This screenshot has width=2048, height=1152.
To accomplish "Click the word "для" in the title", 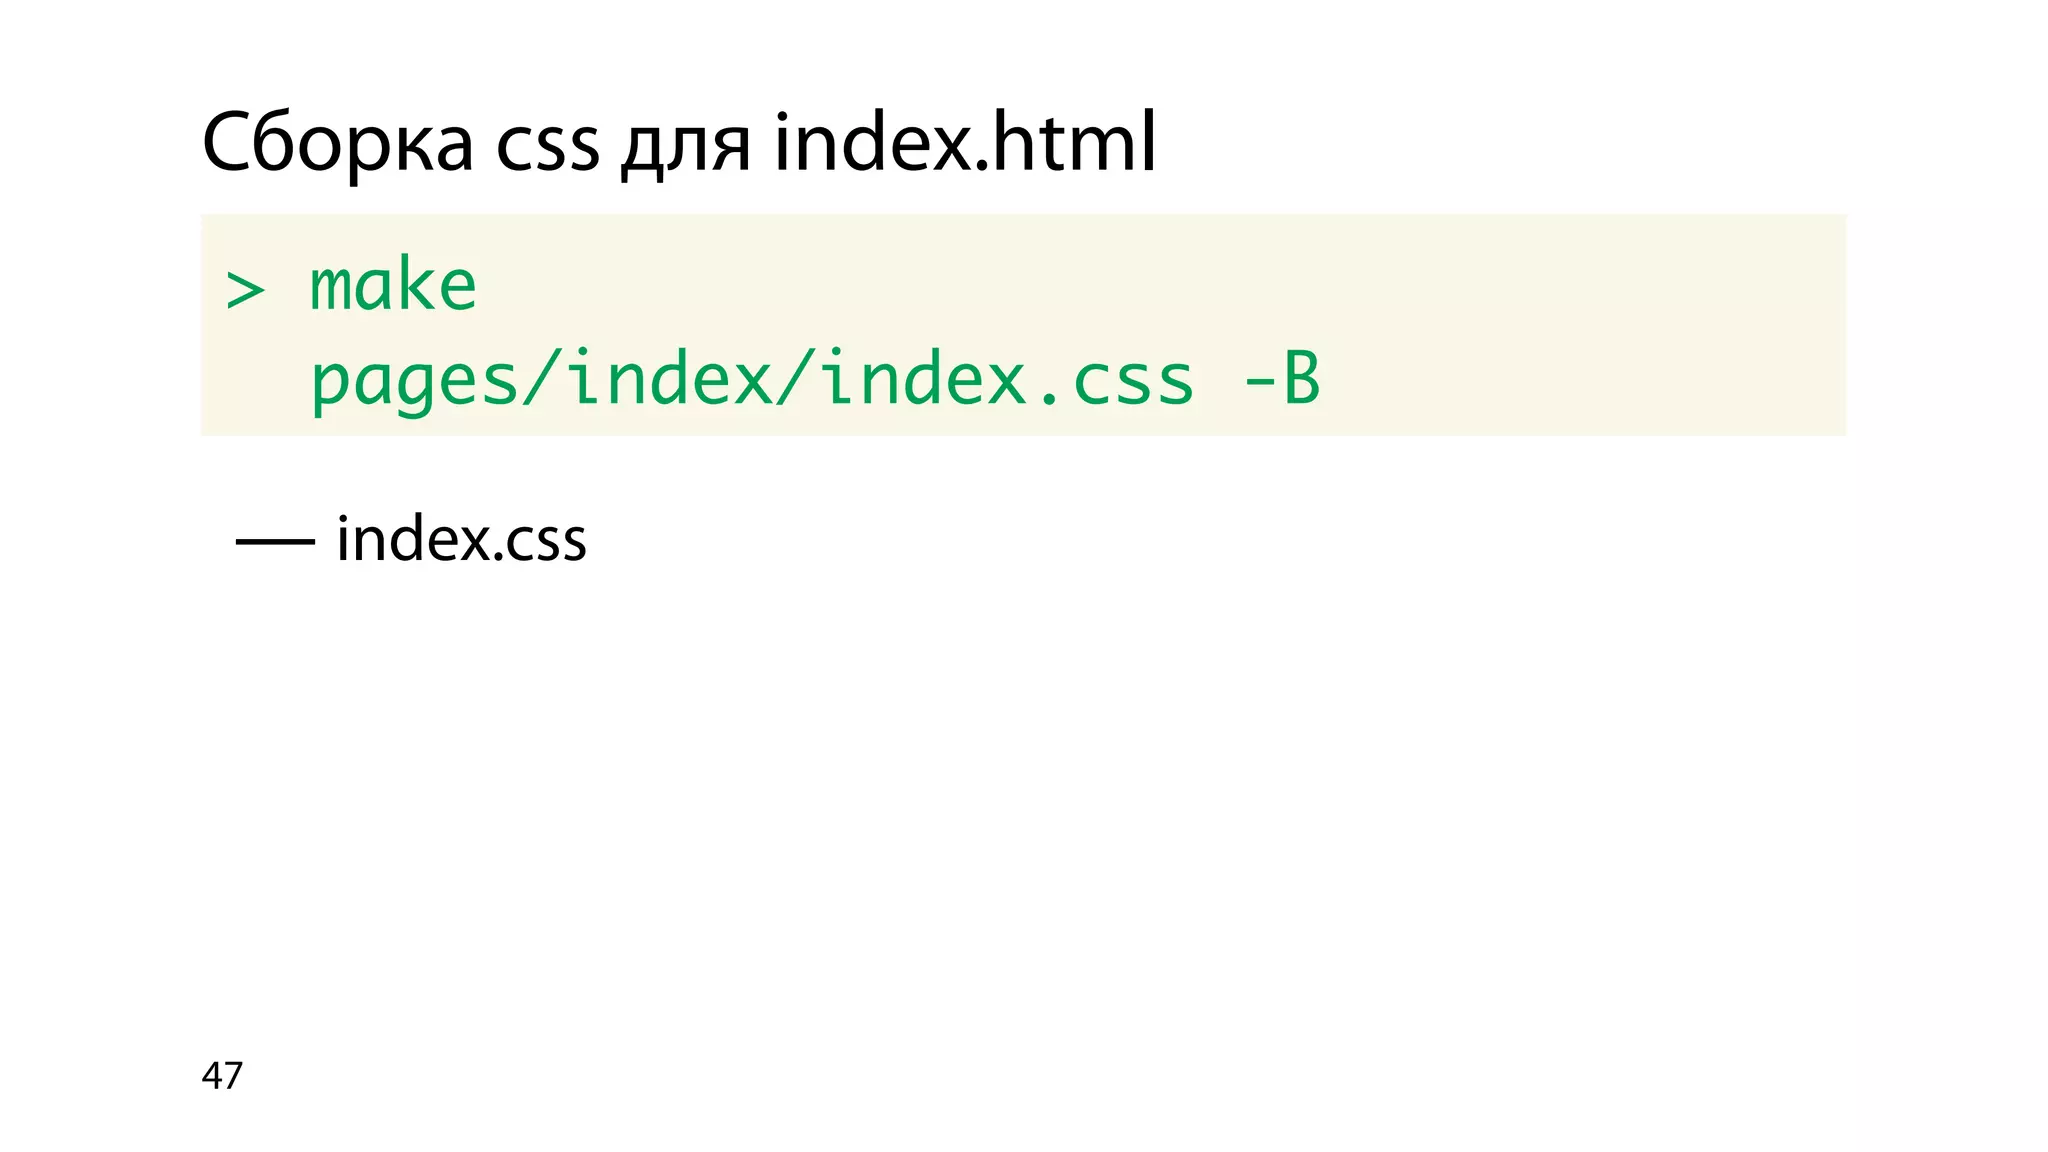I will coord(685,148).
